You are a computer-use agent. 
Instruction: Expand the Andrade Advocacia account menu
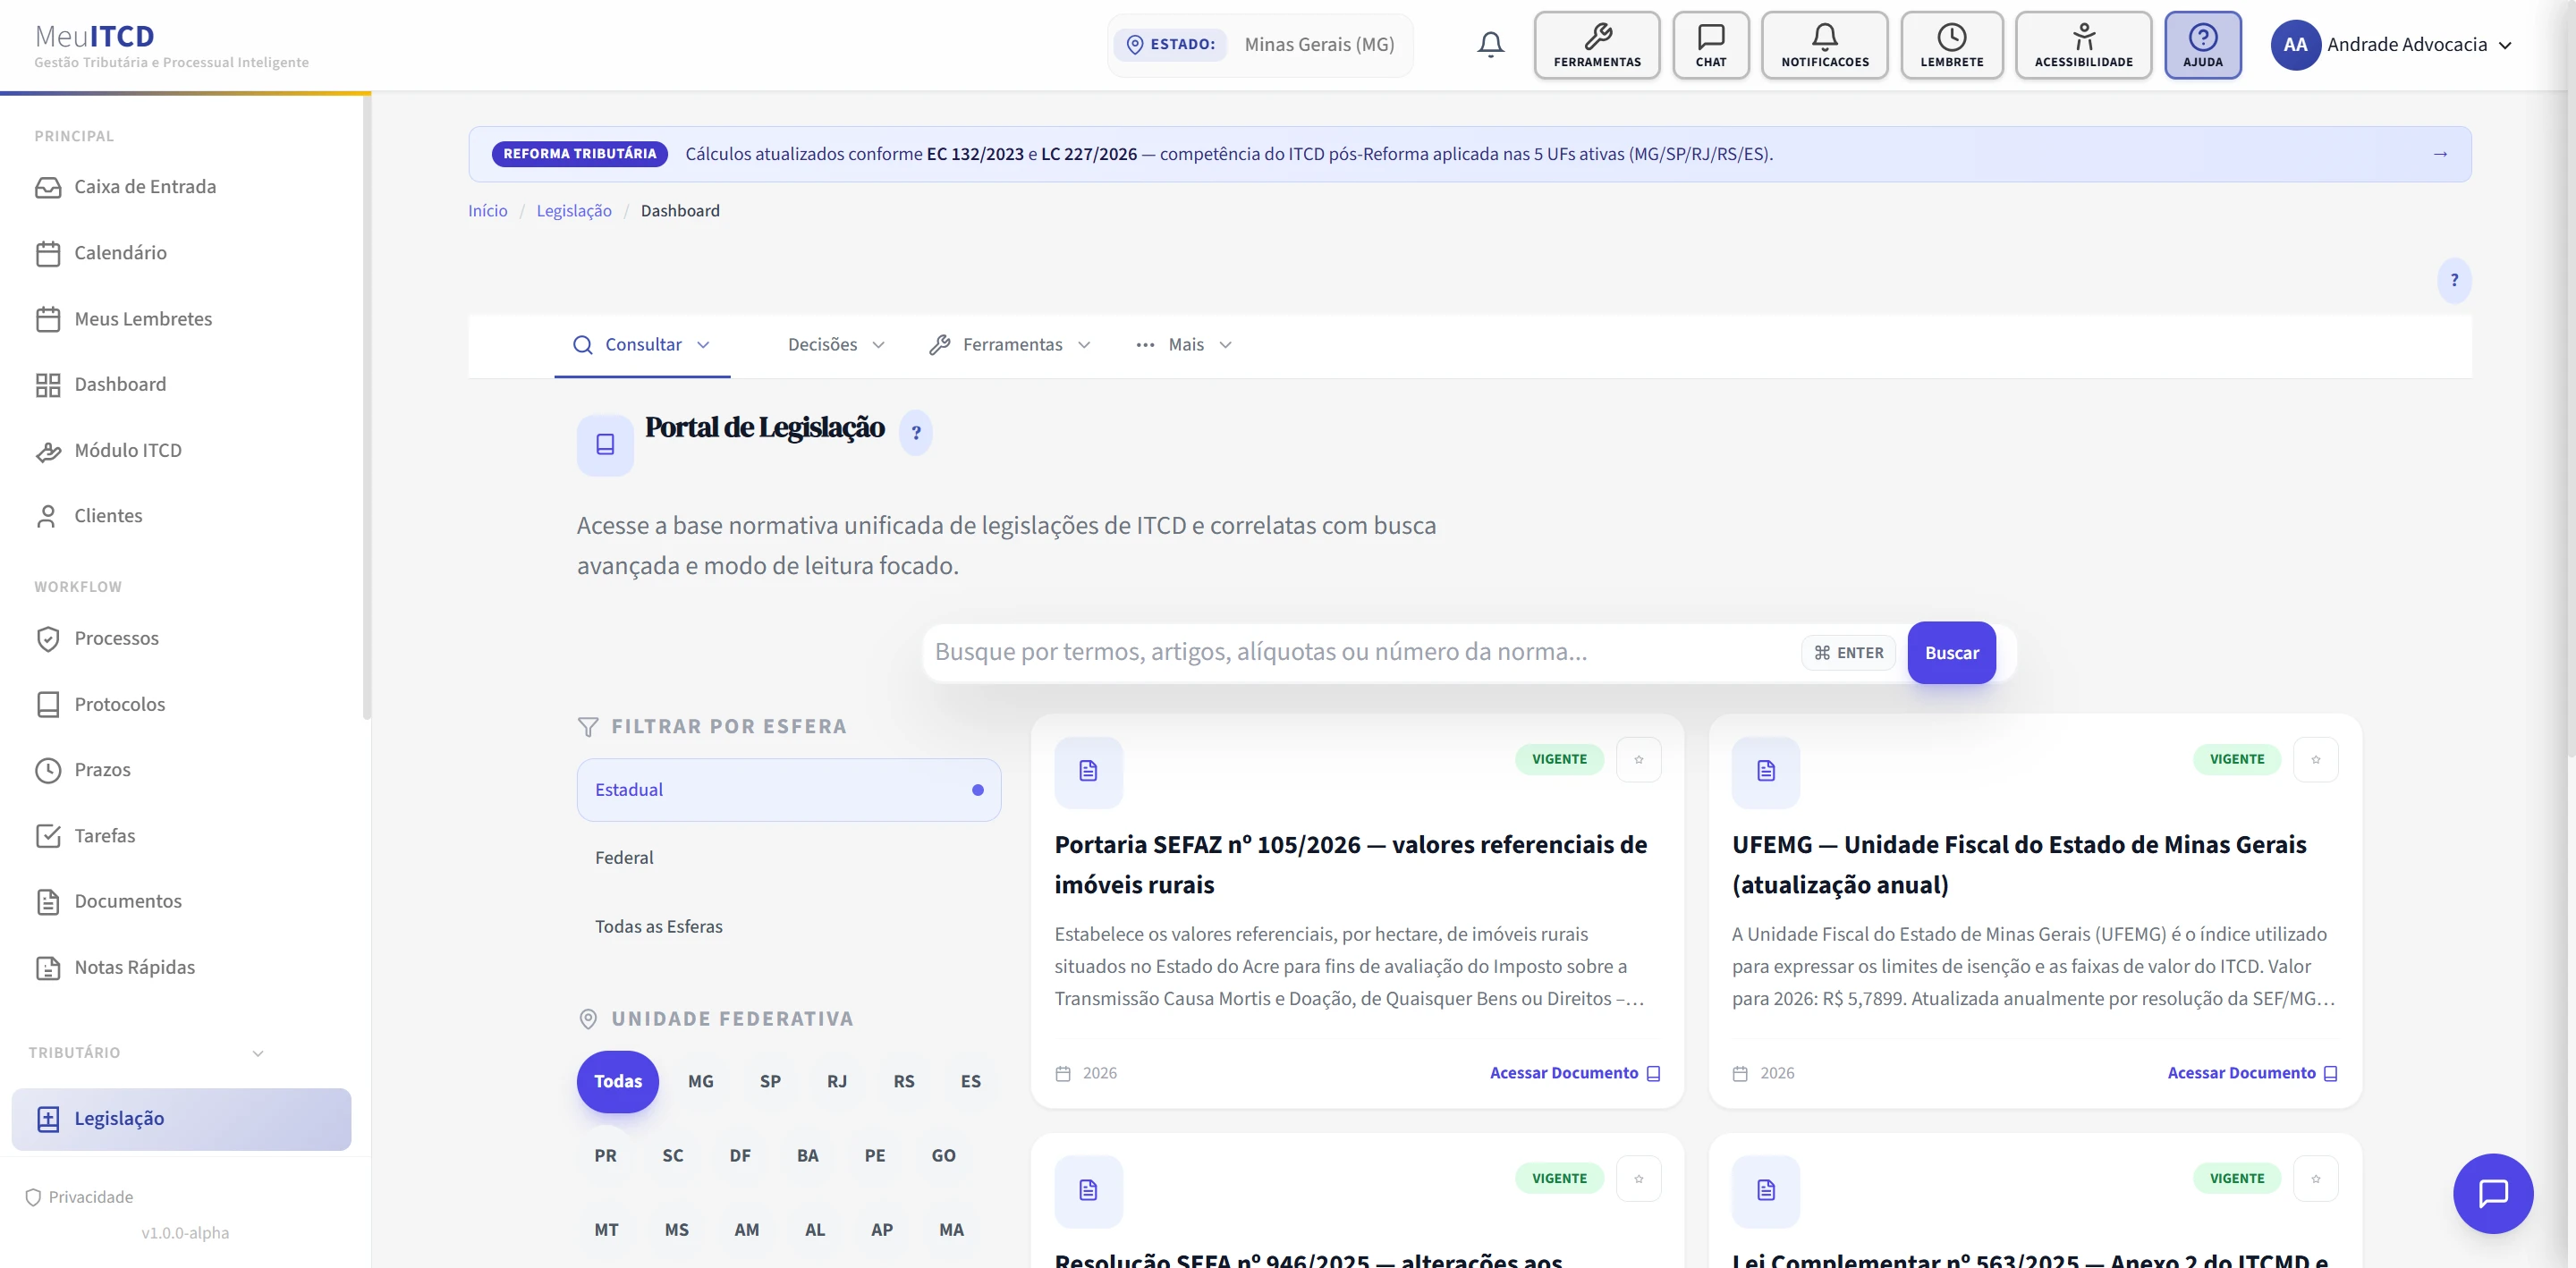click(x=2391, y=45)
